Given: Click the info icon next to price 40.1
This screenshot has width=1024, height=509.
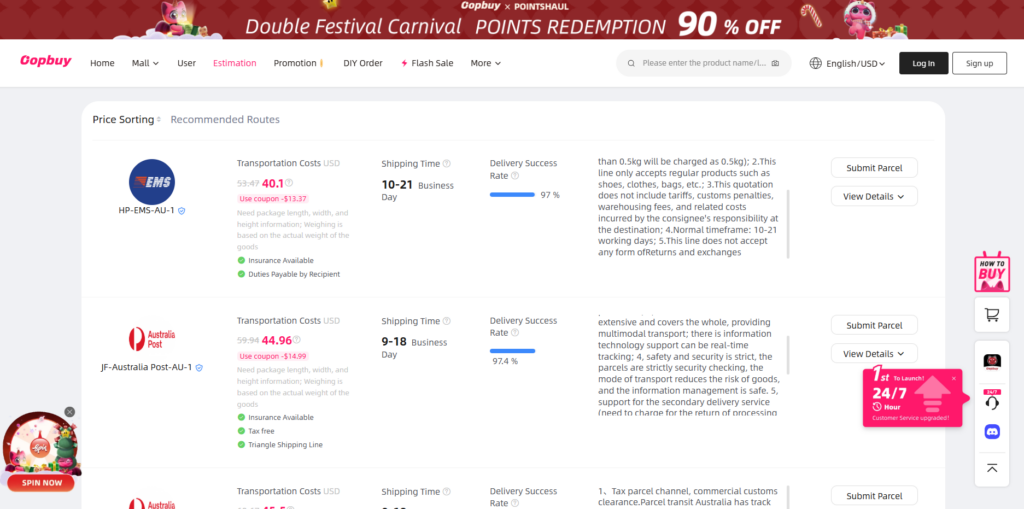Looking at the screenshot, I should click(x=290, y=182).
